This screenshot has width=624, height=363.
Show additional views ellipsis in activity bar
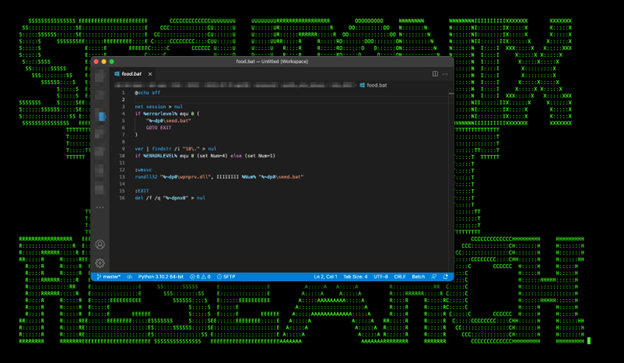pyautogui.click(x=100, y=207)
